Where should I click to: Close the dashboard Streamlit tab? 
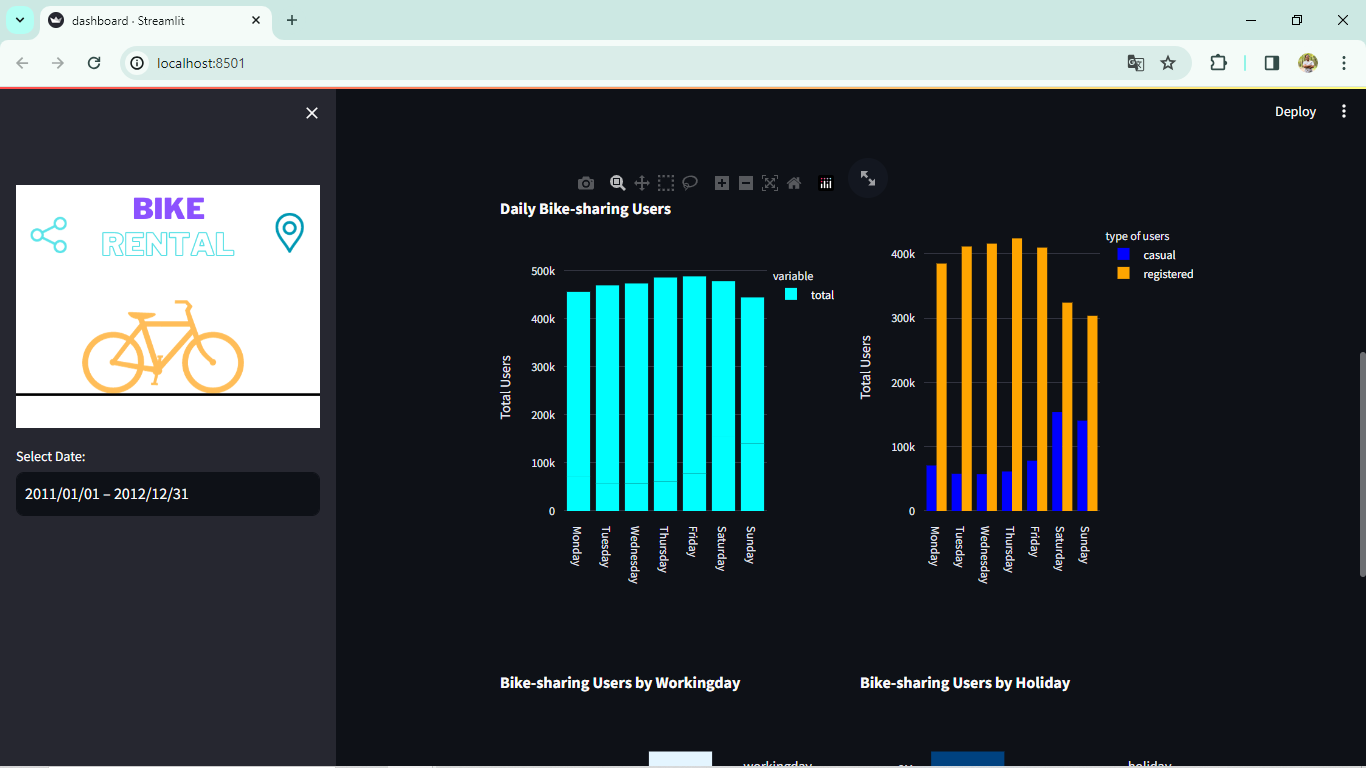click(256, 20)
